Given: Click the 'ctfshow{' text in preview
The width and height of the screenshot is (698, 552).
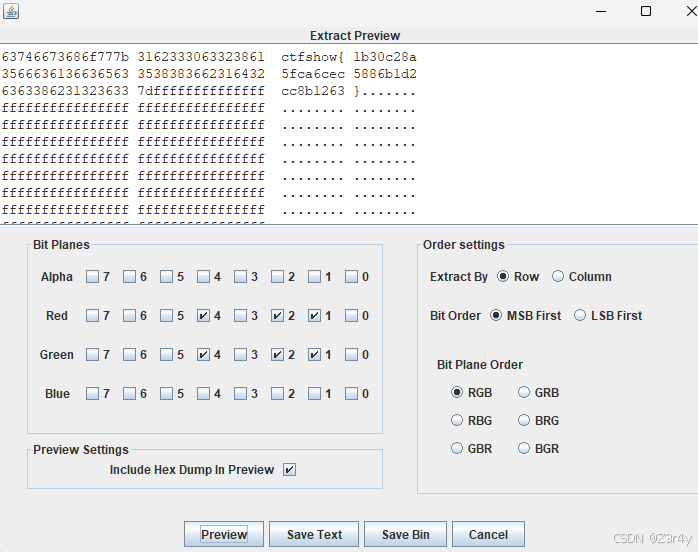Looking at the screenshot, I should [312, 57].
